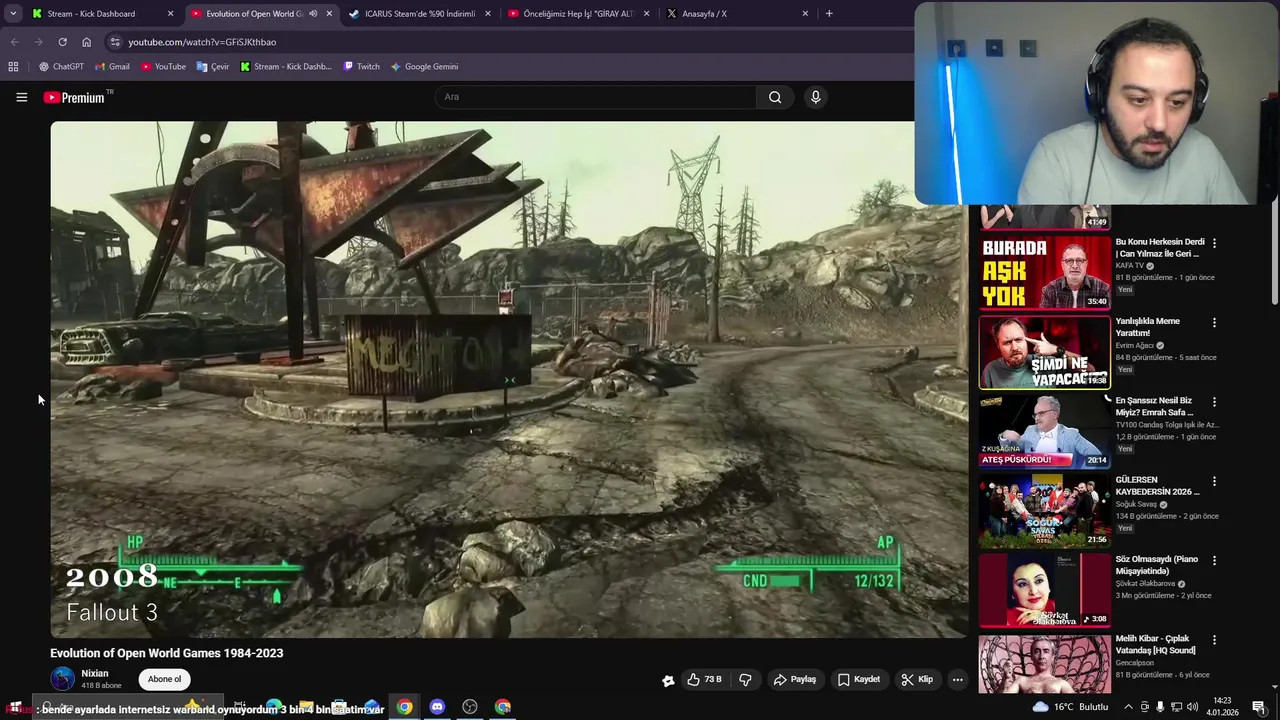Open Soğuk Savaş 21:56 thumbnail
This screenshot has width=1280, height=720.
[1044, 511]
